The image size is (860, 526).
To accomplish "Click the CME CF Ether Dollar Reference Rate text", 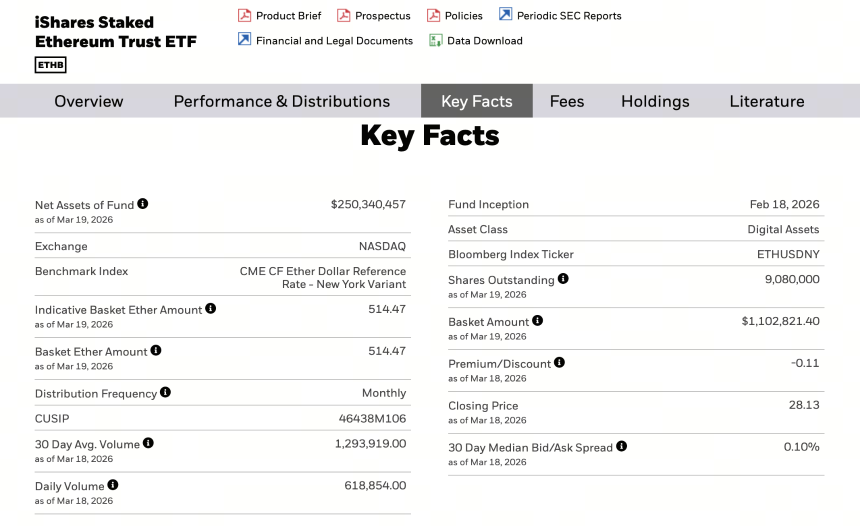I will pos(323,278).
